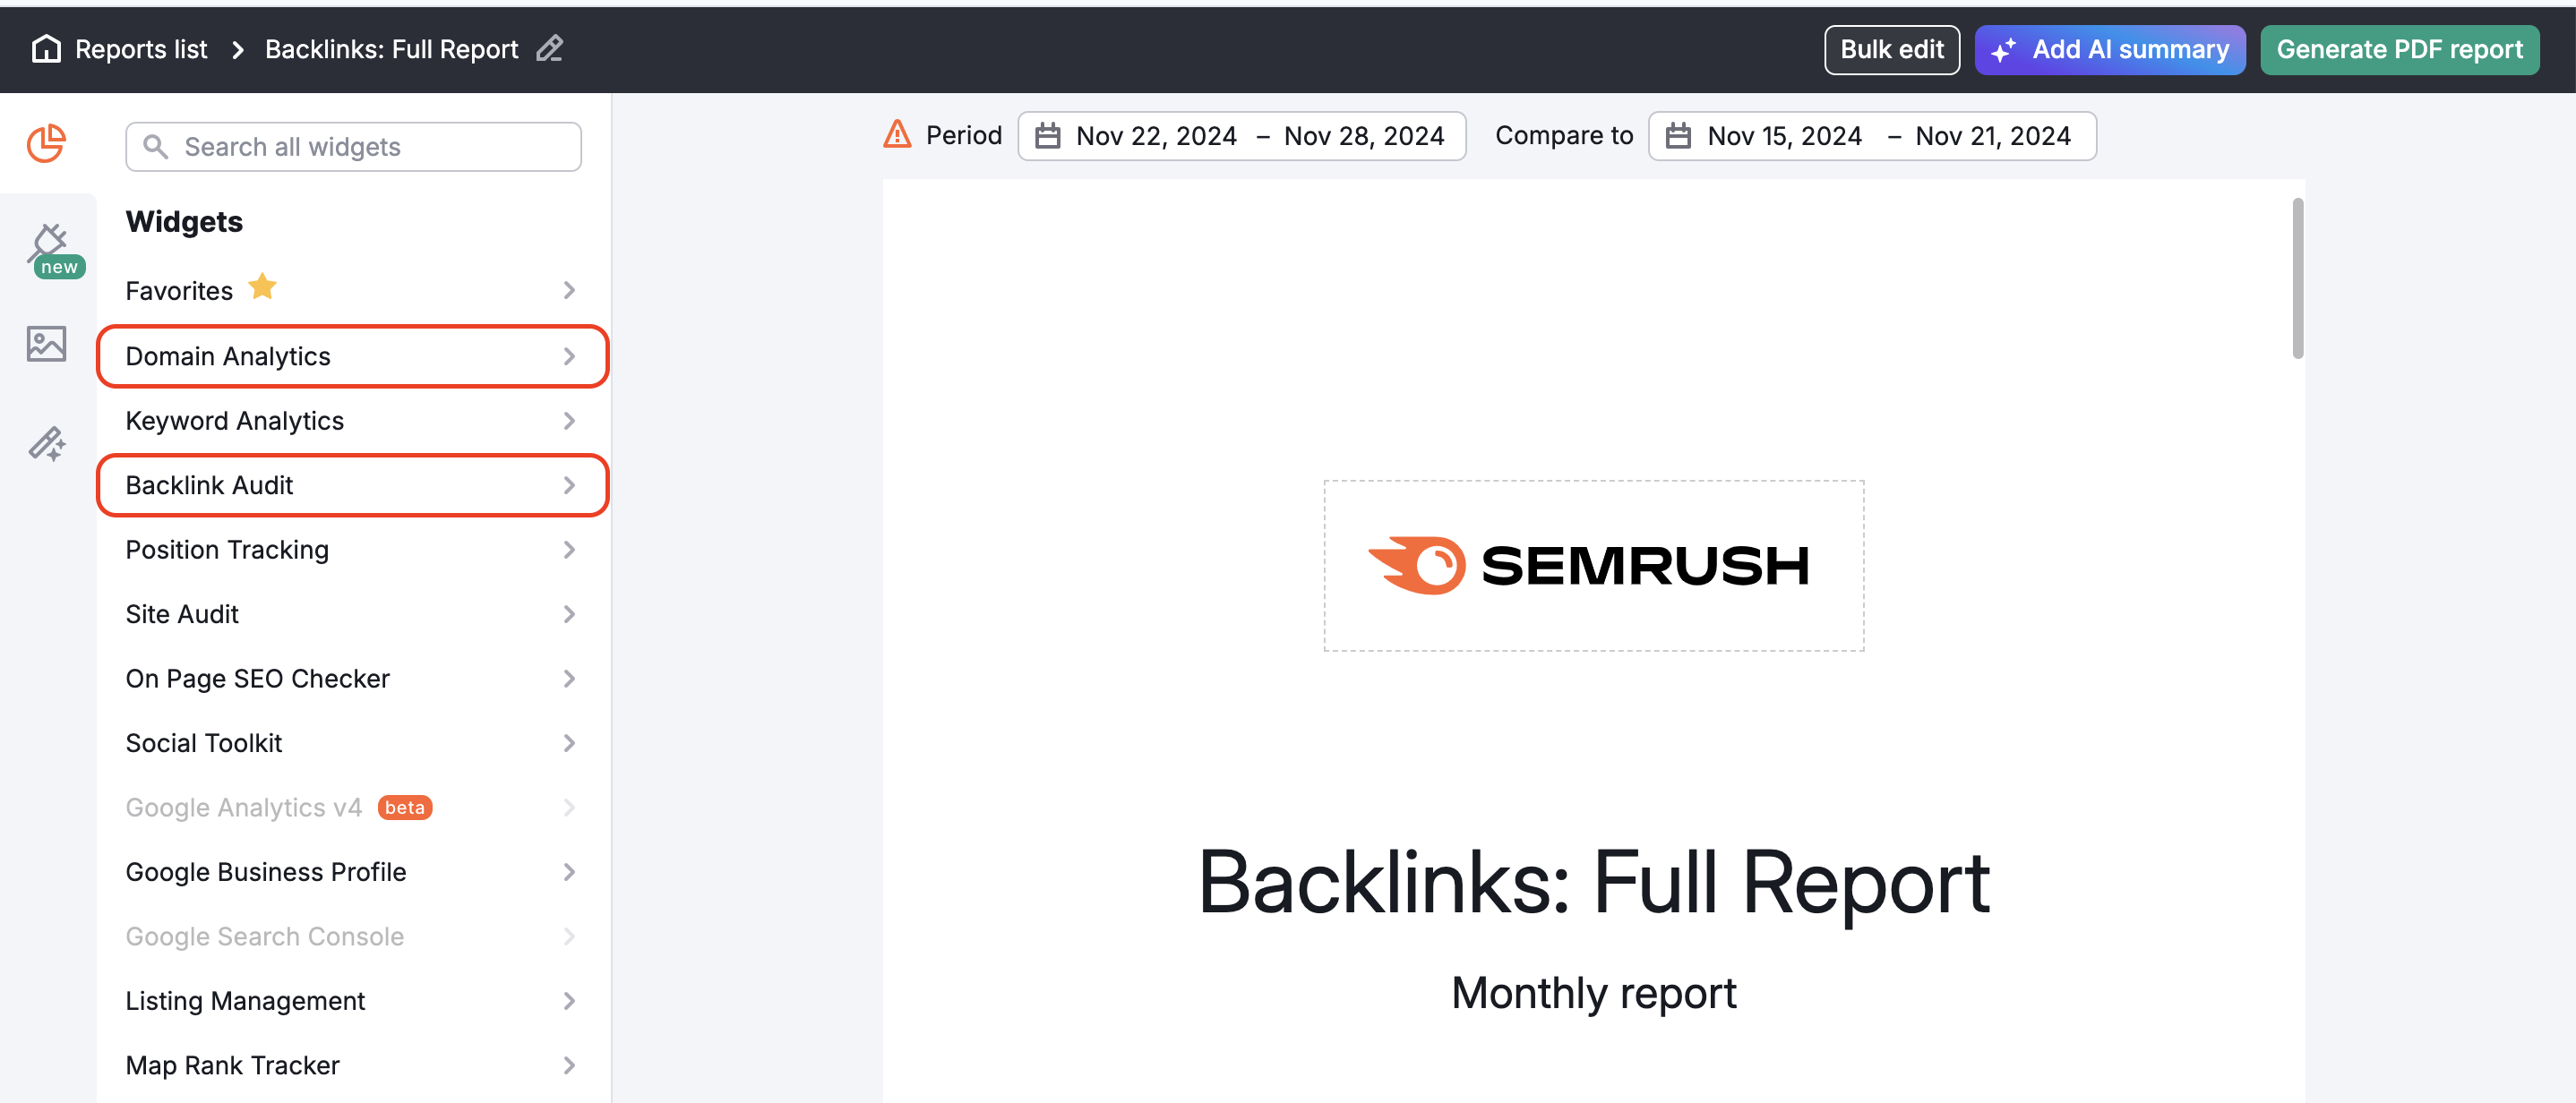Screen dimensions: 2576x1103
Task: Open the Google Business Profile category
Action: tap(353, 872)
